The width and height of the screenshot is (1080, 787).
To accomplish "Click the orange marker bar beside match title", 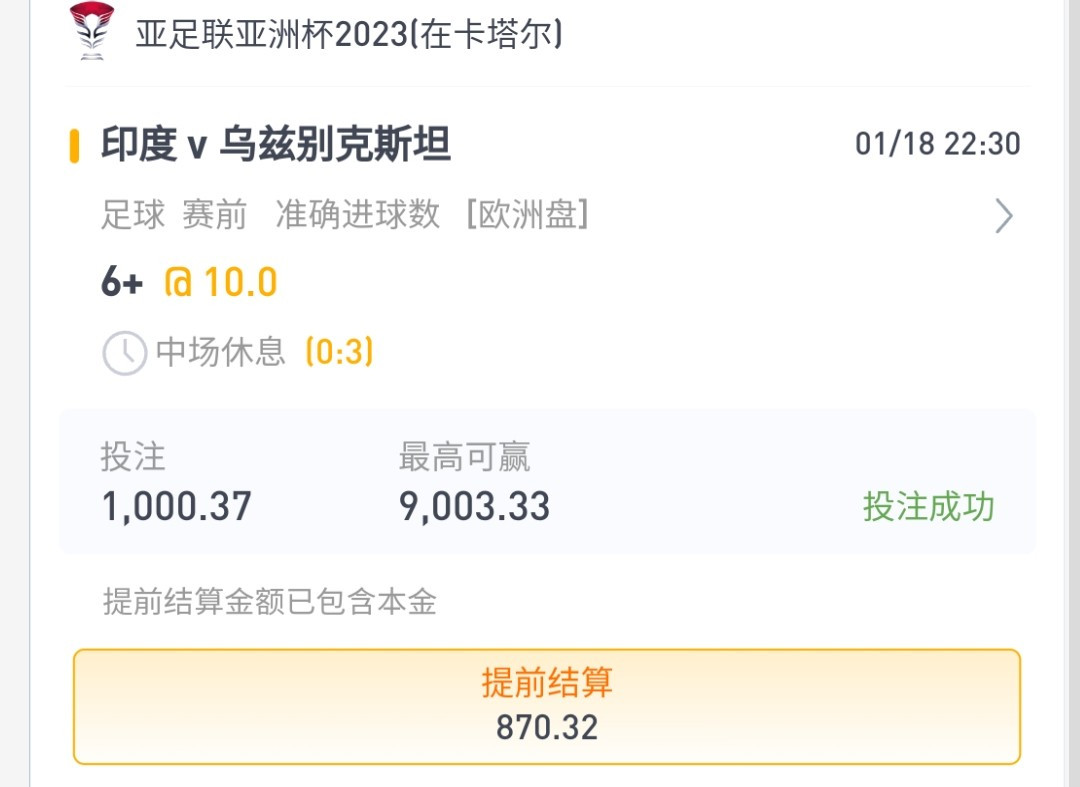I will 74,145.
